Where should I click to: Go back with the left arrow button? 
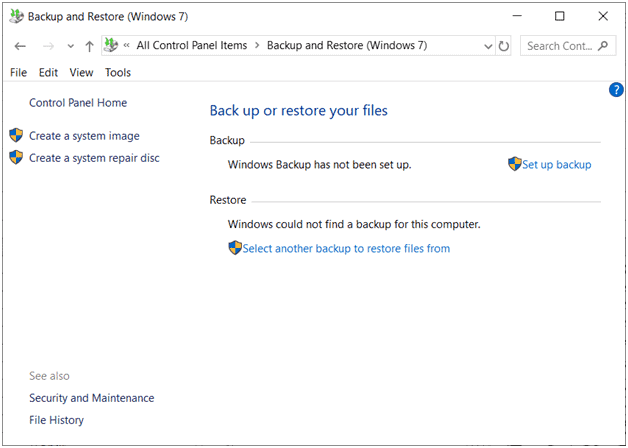[x=20, y=46]
